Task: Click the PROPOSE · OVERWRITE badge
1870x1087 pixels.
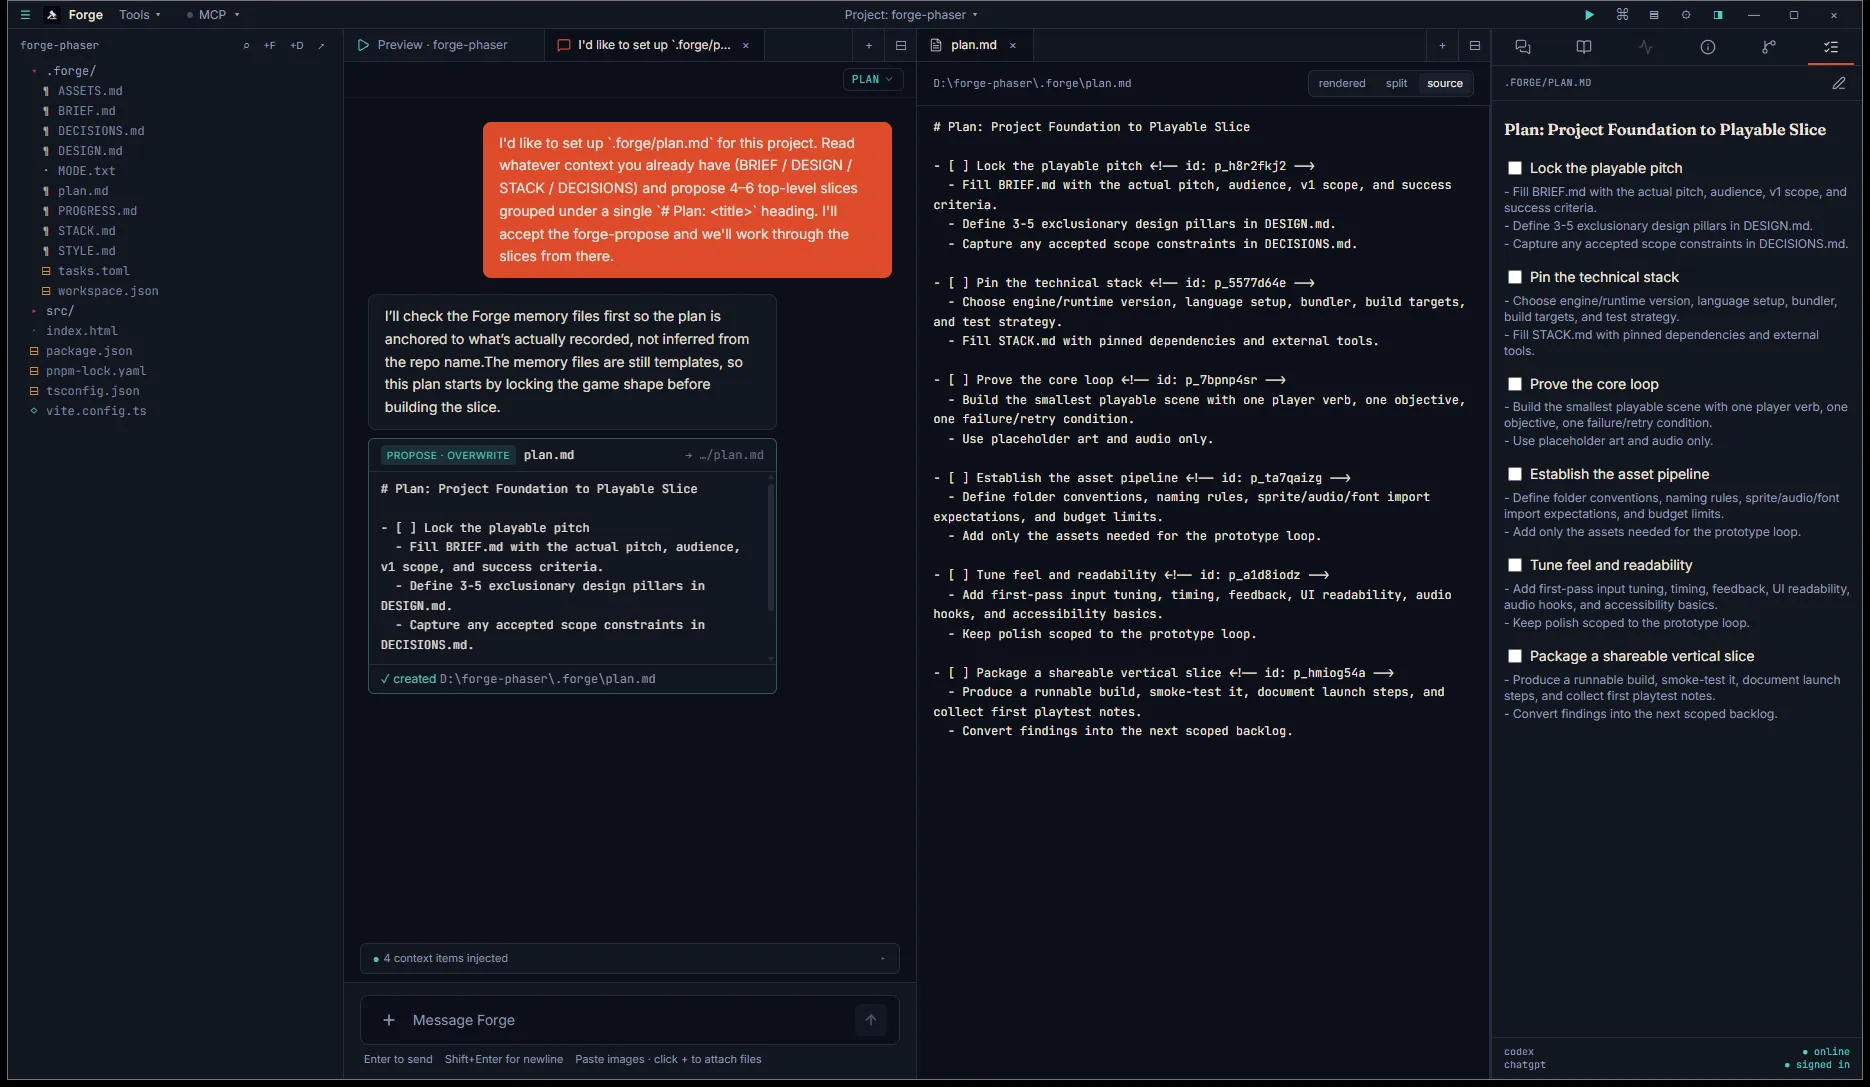Action: tap(448, 455)
